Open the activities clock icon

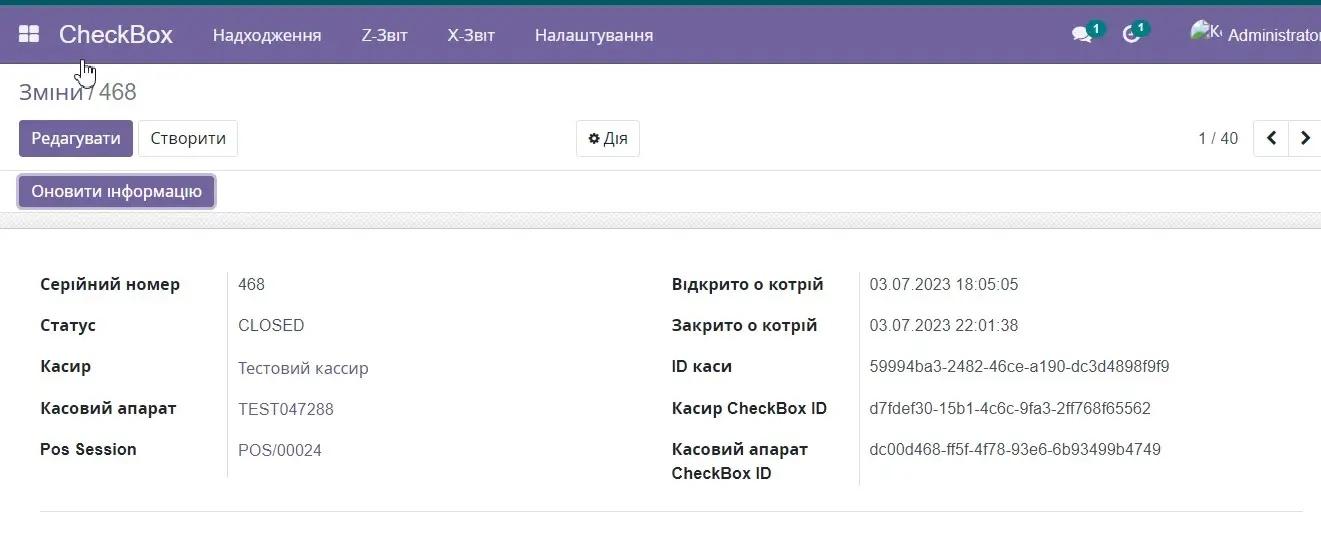(1131, 35)
